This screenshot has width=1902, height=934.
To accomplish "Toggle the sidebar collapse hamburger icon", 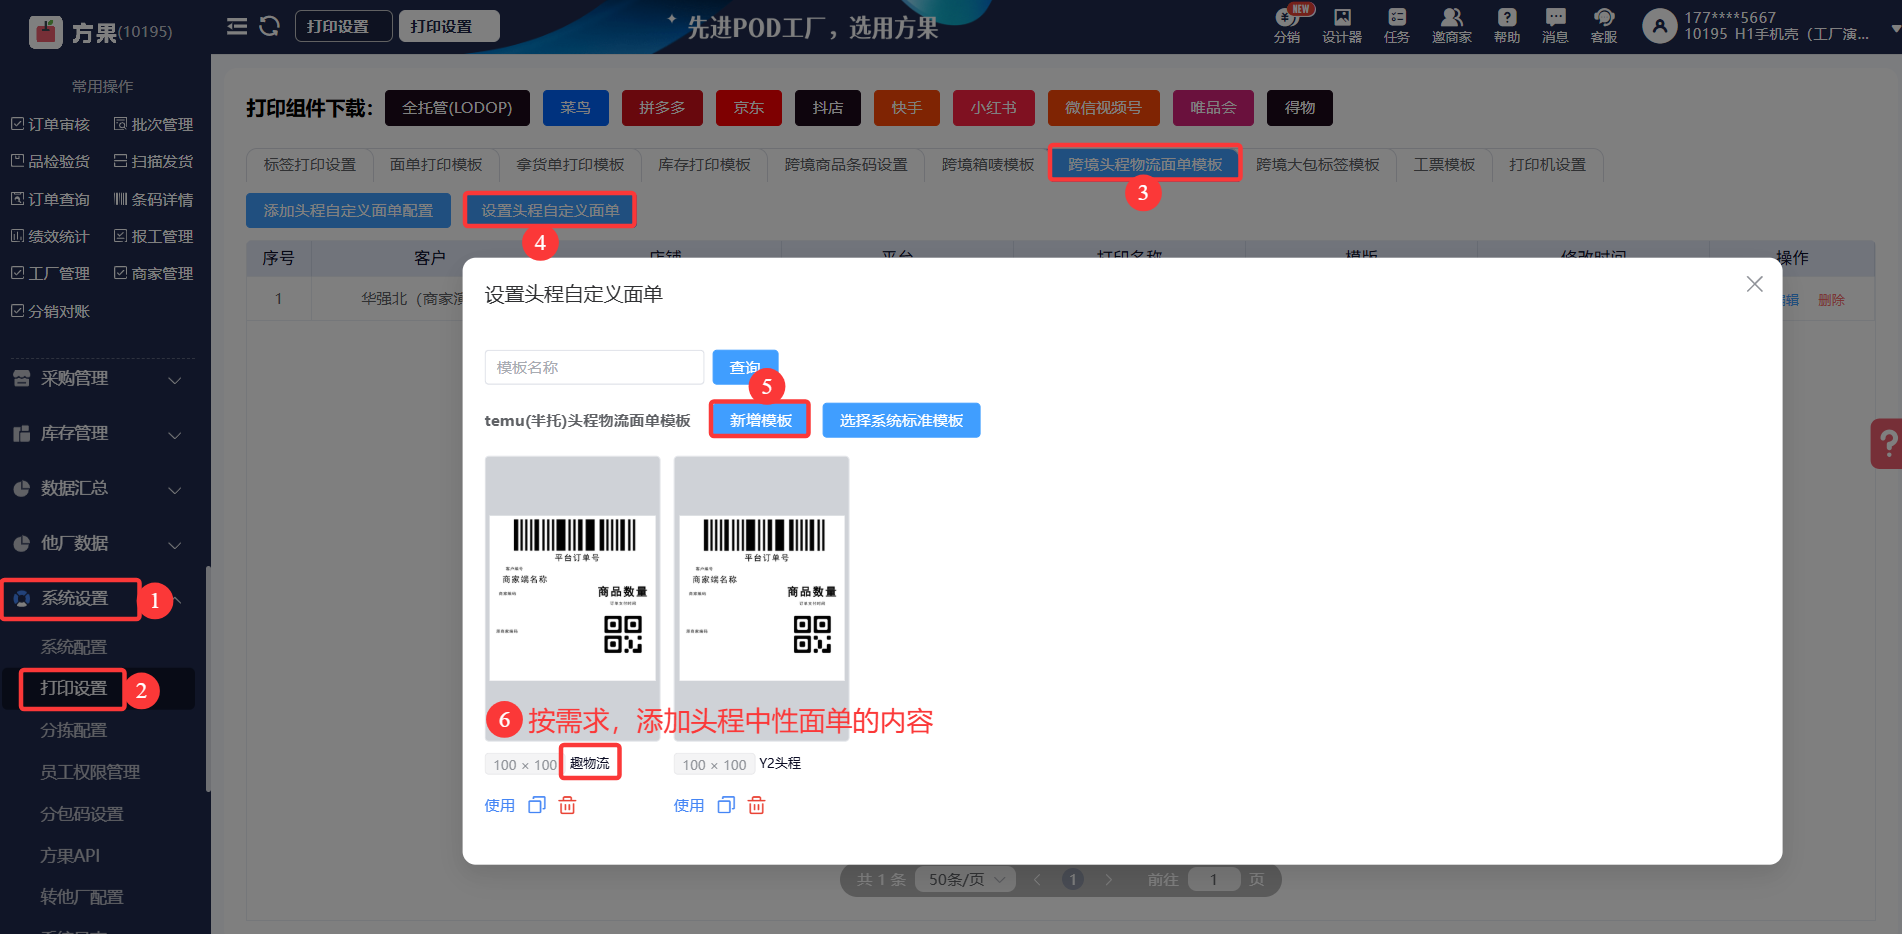I will [x=237, y=26].
